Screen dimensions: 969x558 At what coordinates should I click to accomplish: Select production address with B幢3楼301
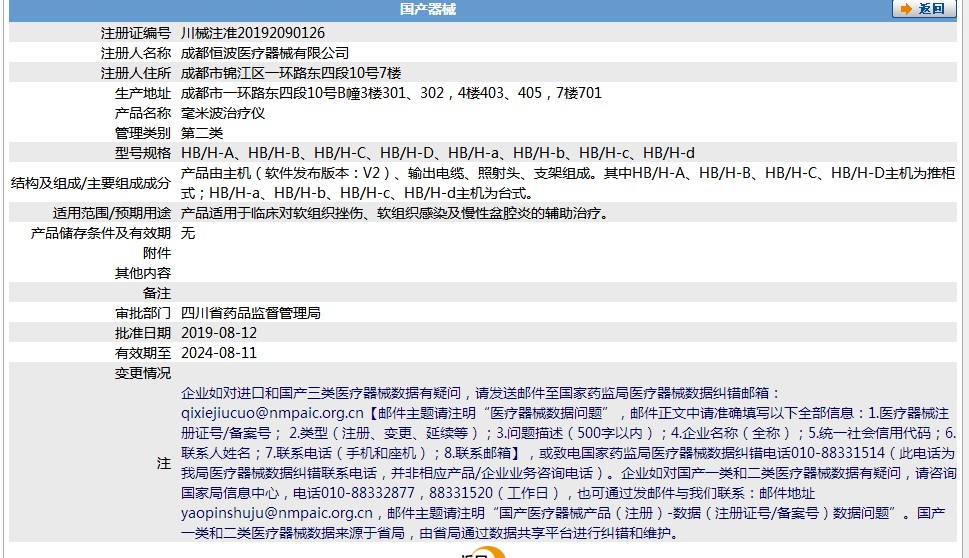click(x=391, y=93)
